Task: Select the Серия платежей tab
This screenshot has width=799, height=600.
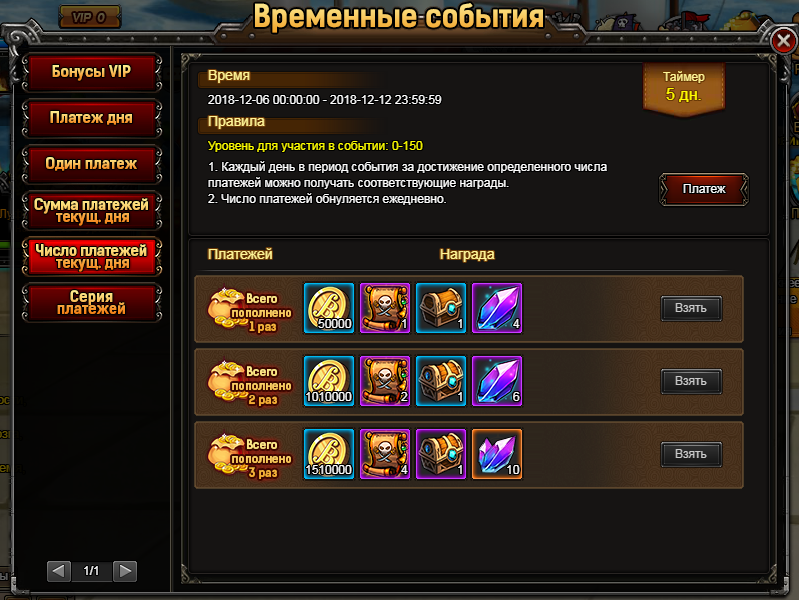Action: tap(92, 303)
